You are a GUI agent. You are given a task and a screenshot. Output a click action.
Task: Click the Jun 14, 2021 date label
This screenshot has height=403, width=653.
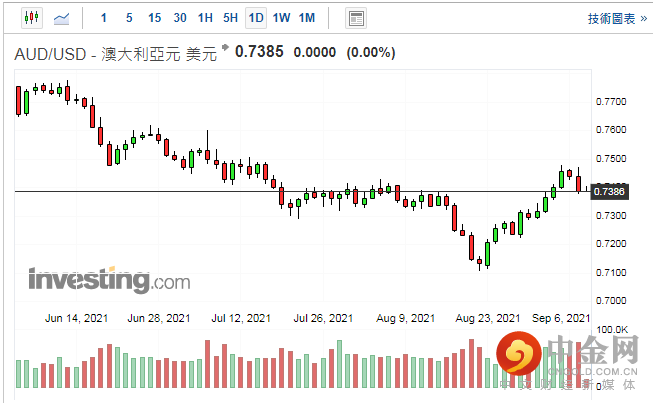pyautogui.click(x=76, y=318)
